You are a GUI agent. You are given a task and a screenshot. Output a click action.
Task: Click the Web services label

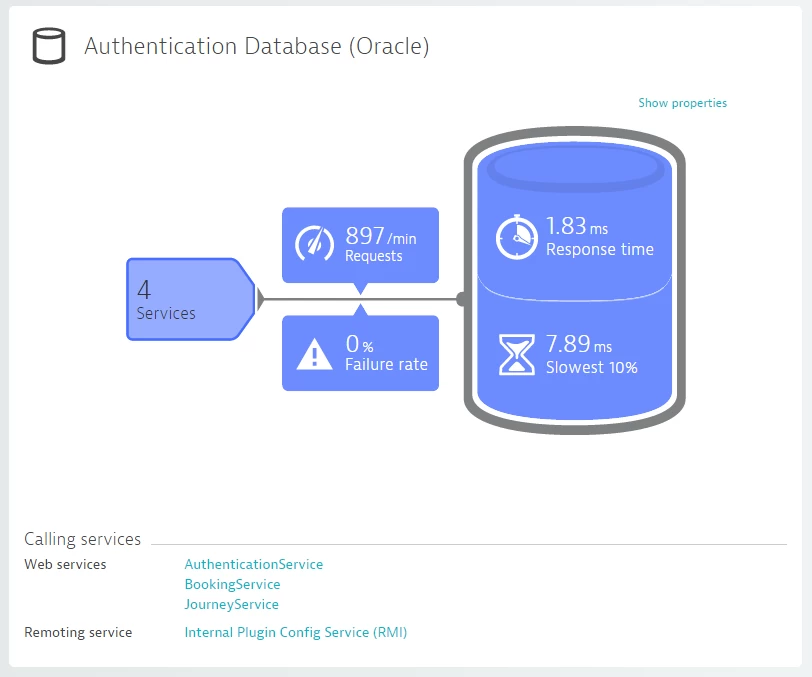point(65,564)
